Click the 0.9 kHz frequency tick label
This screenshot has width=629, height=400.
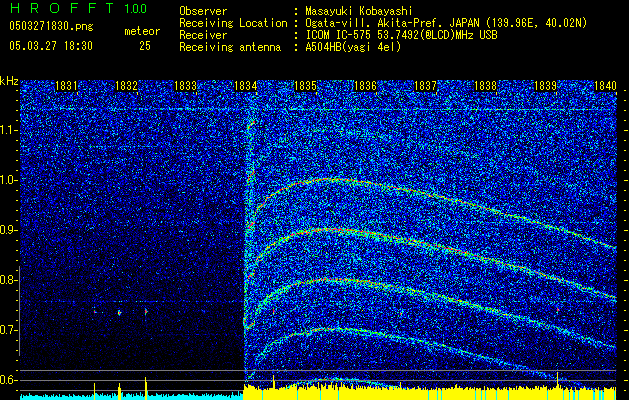click(x=8, y=230)
